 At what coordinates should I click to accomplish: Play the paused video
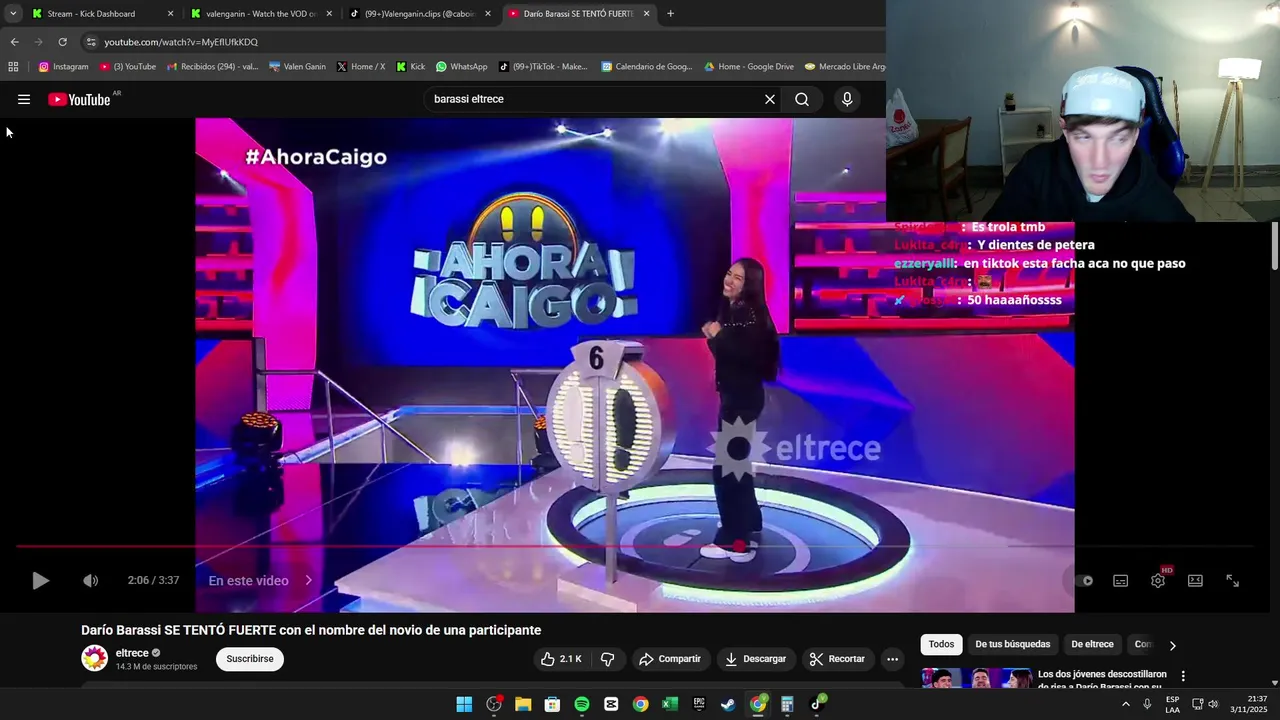click(x=40, y=580)
